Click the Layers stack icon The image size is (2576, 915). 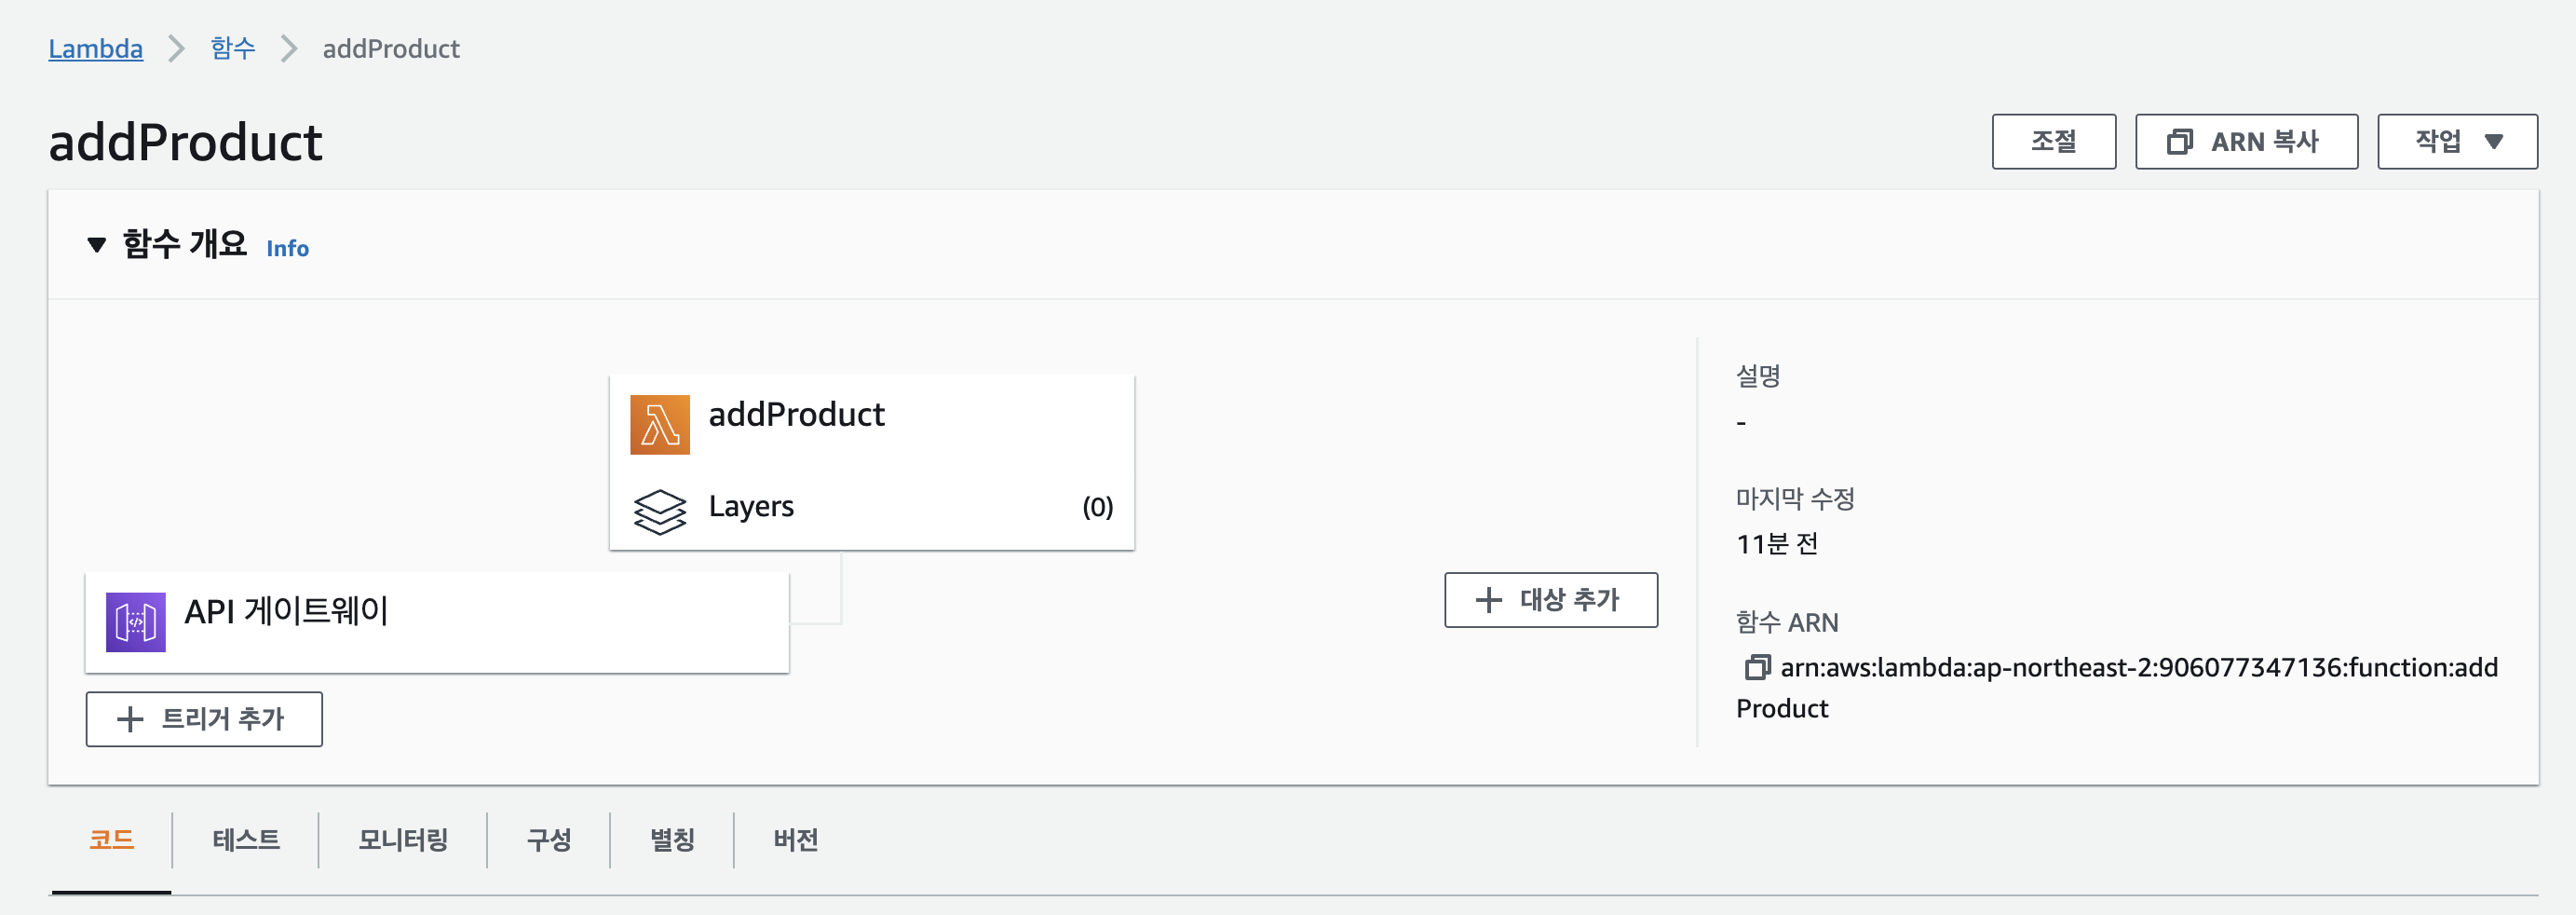[660, 511]
